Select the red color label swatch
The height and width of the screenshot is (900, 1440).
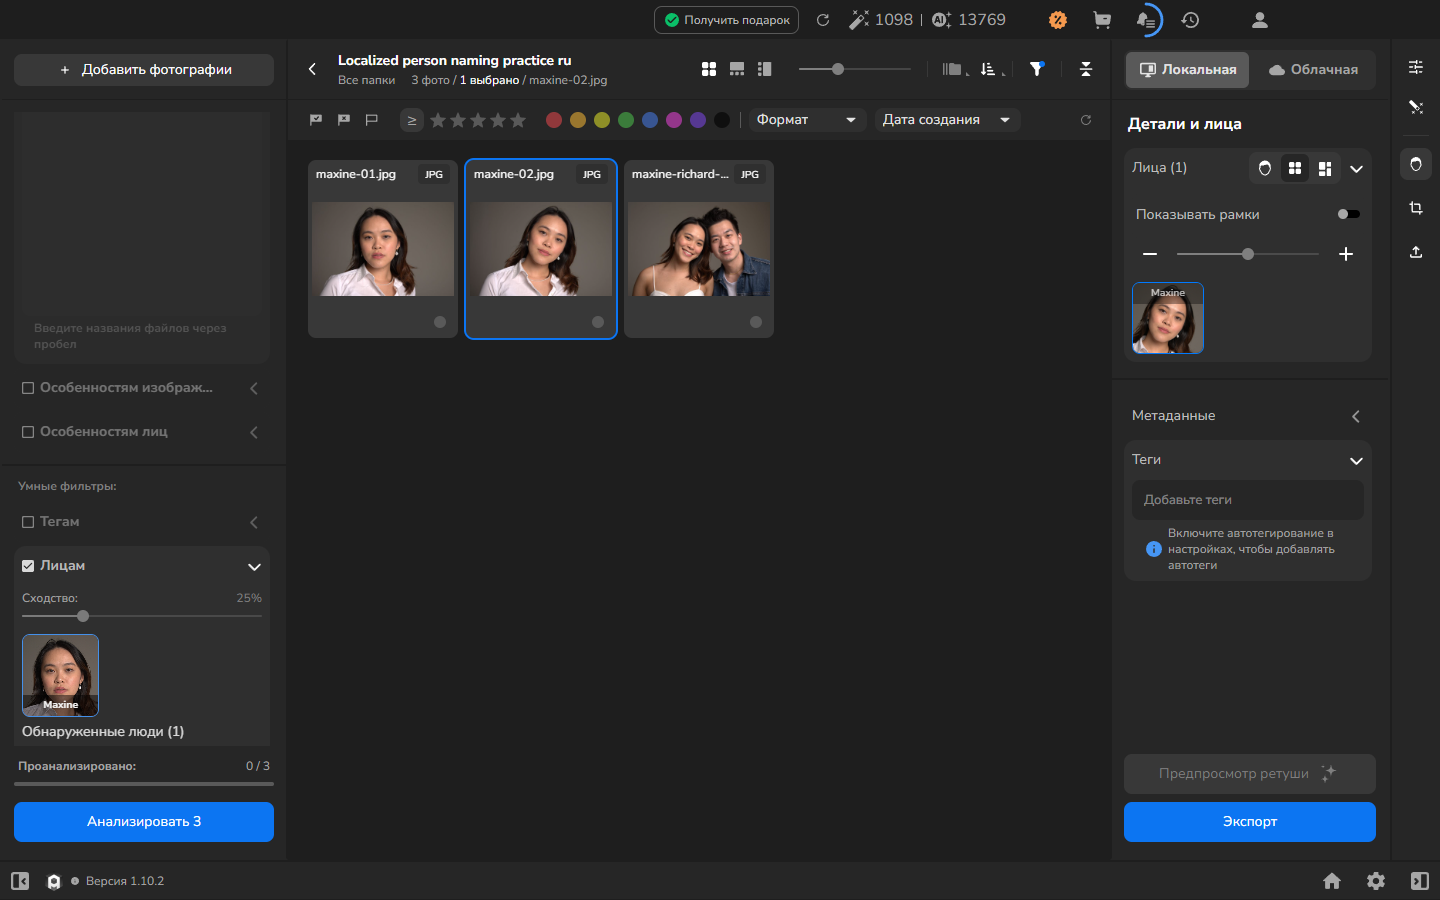554,120
